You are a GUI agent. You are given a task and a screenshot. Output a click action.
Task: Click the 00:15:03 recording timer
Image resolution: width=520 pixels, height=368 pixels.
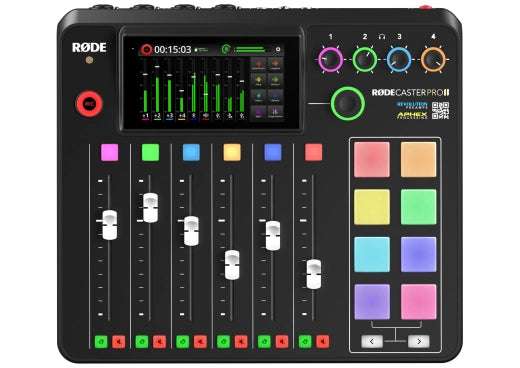(173, 50)
